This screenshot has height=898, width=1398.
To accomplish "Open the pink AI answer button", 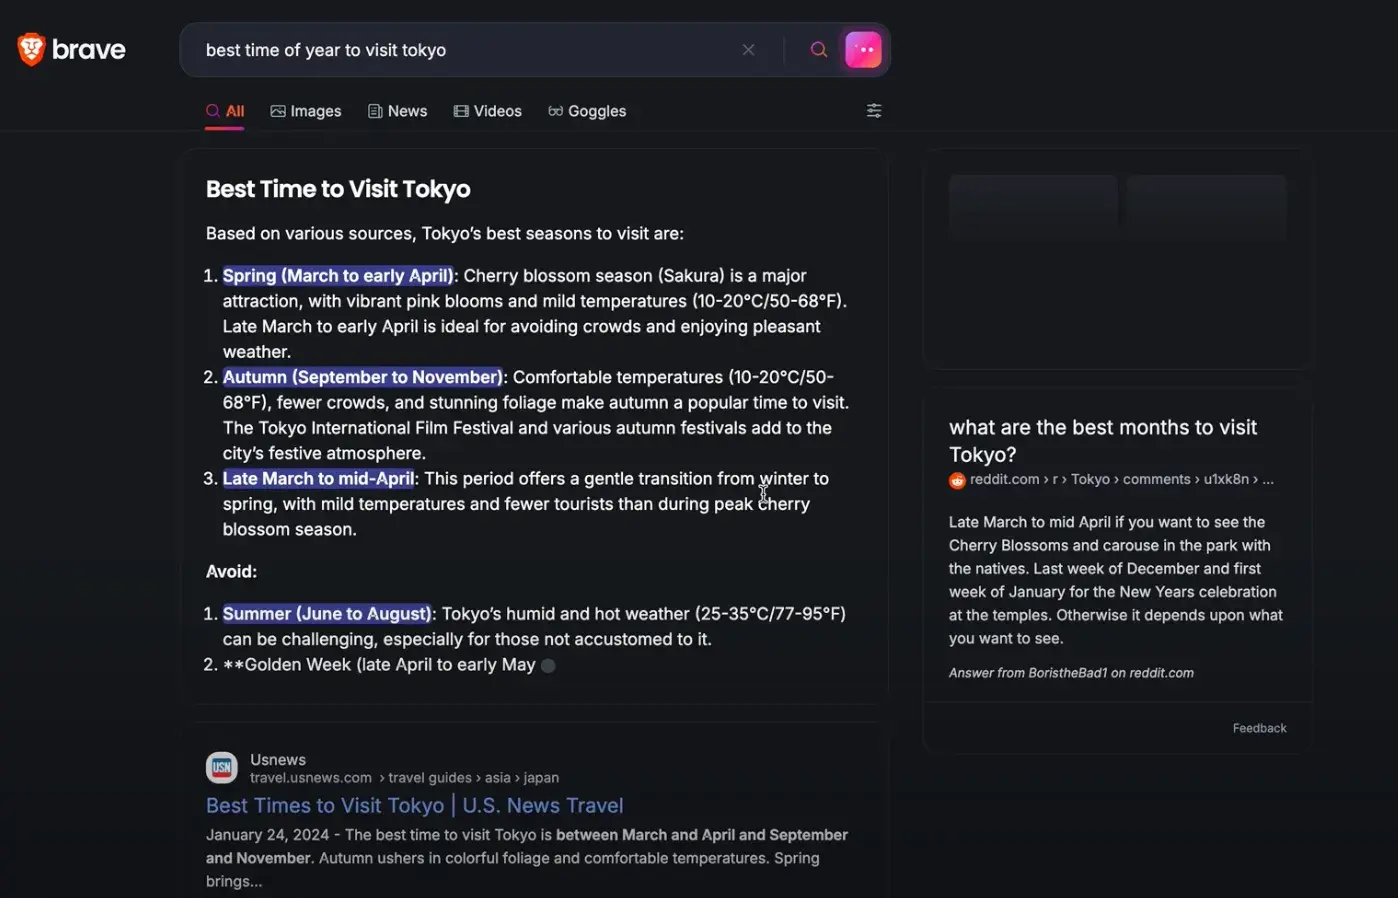I will coord(863,50).
